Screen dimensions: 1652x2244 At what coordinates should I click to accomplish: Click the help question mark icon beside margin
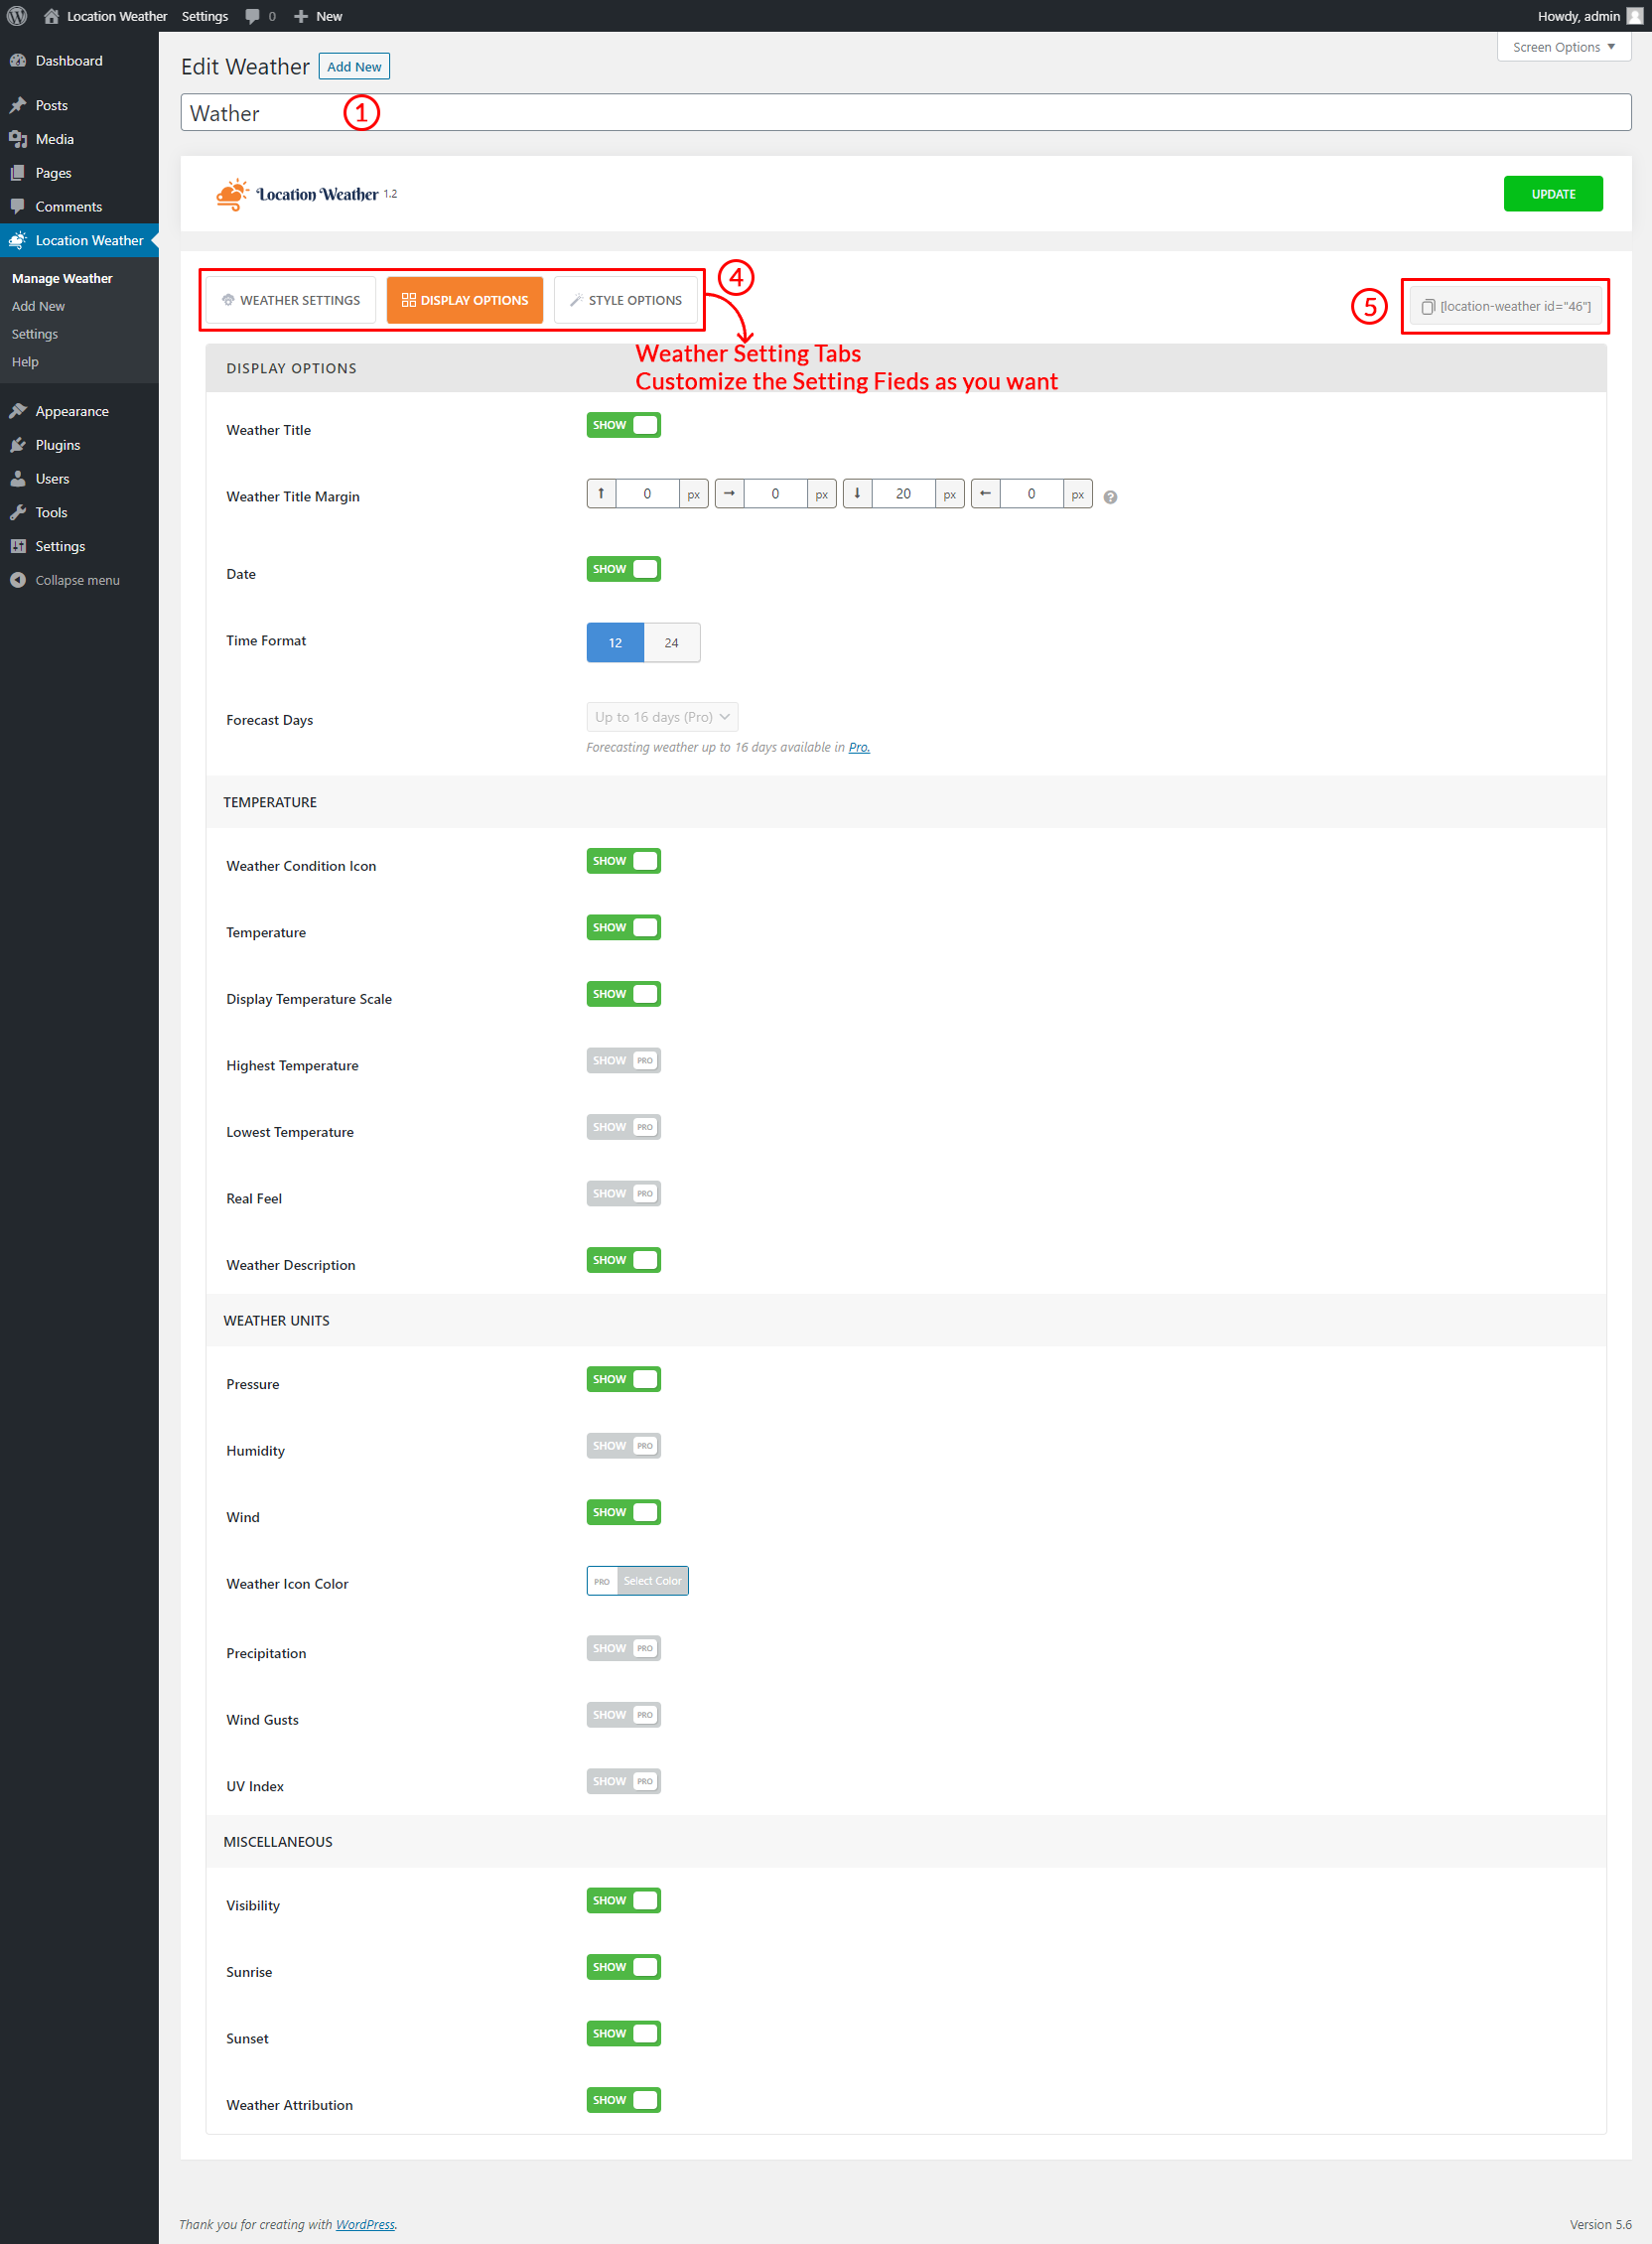tap(1110, 497)
